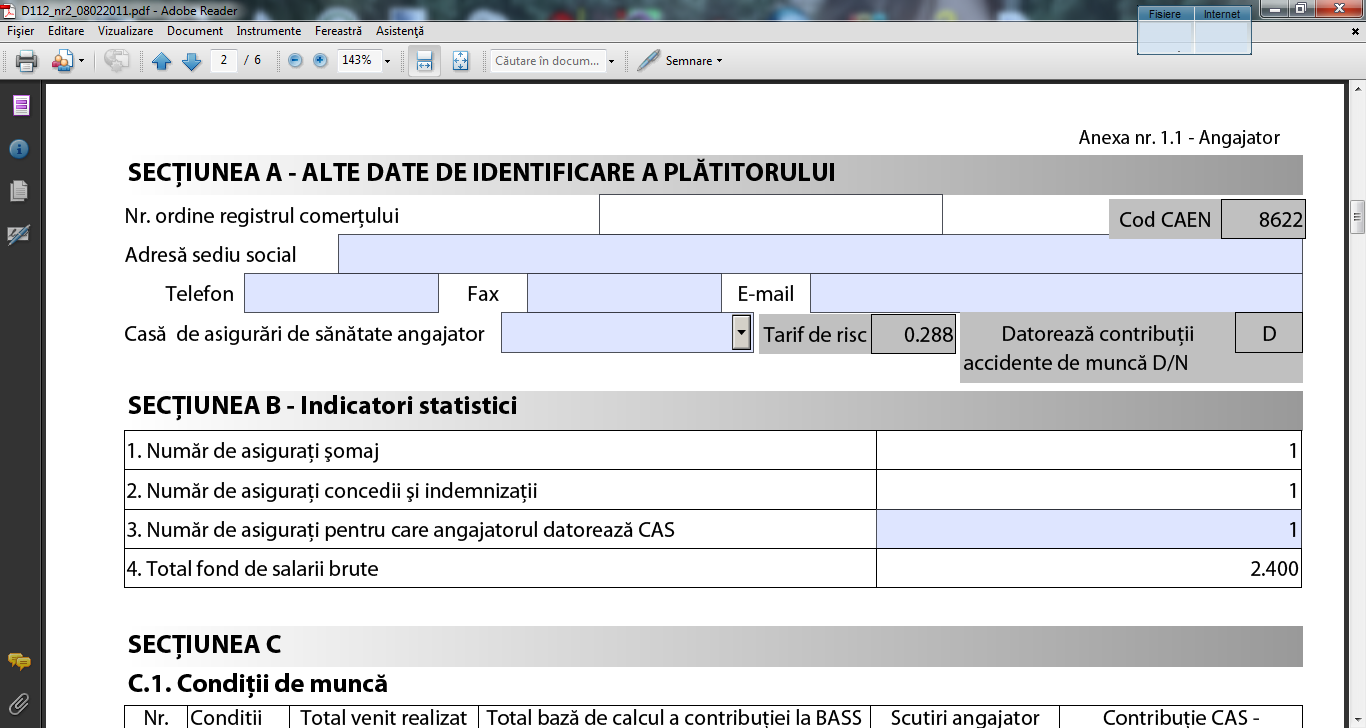Click the SECȚIUNEA B - Indicatori statistici heading

tap(322, 405)
